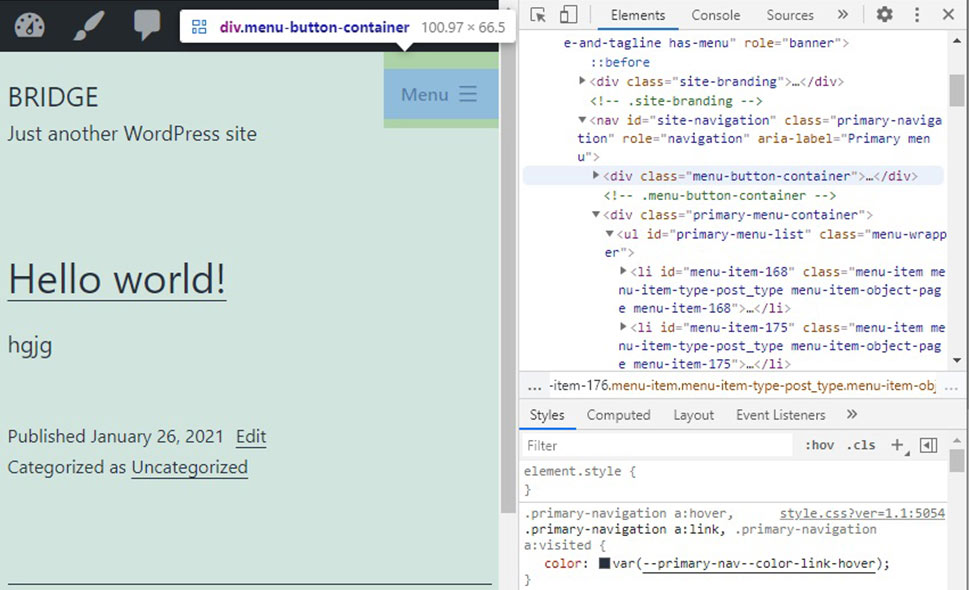The height and width of the screenshot is (590, 969).
Task: Open DevTools three-dot options menu
Action: pyautogui.click(x=916, y=14)
